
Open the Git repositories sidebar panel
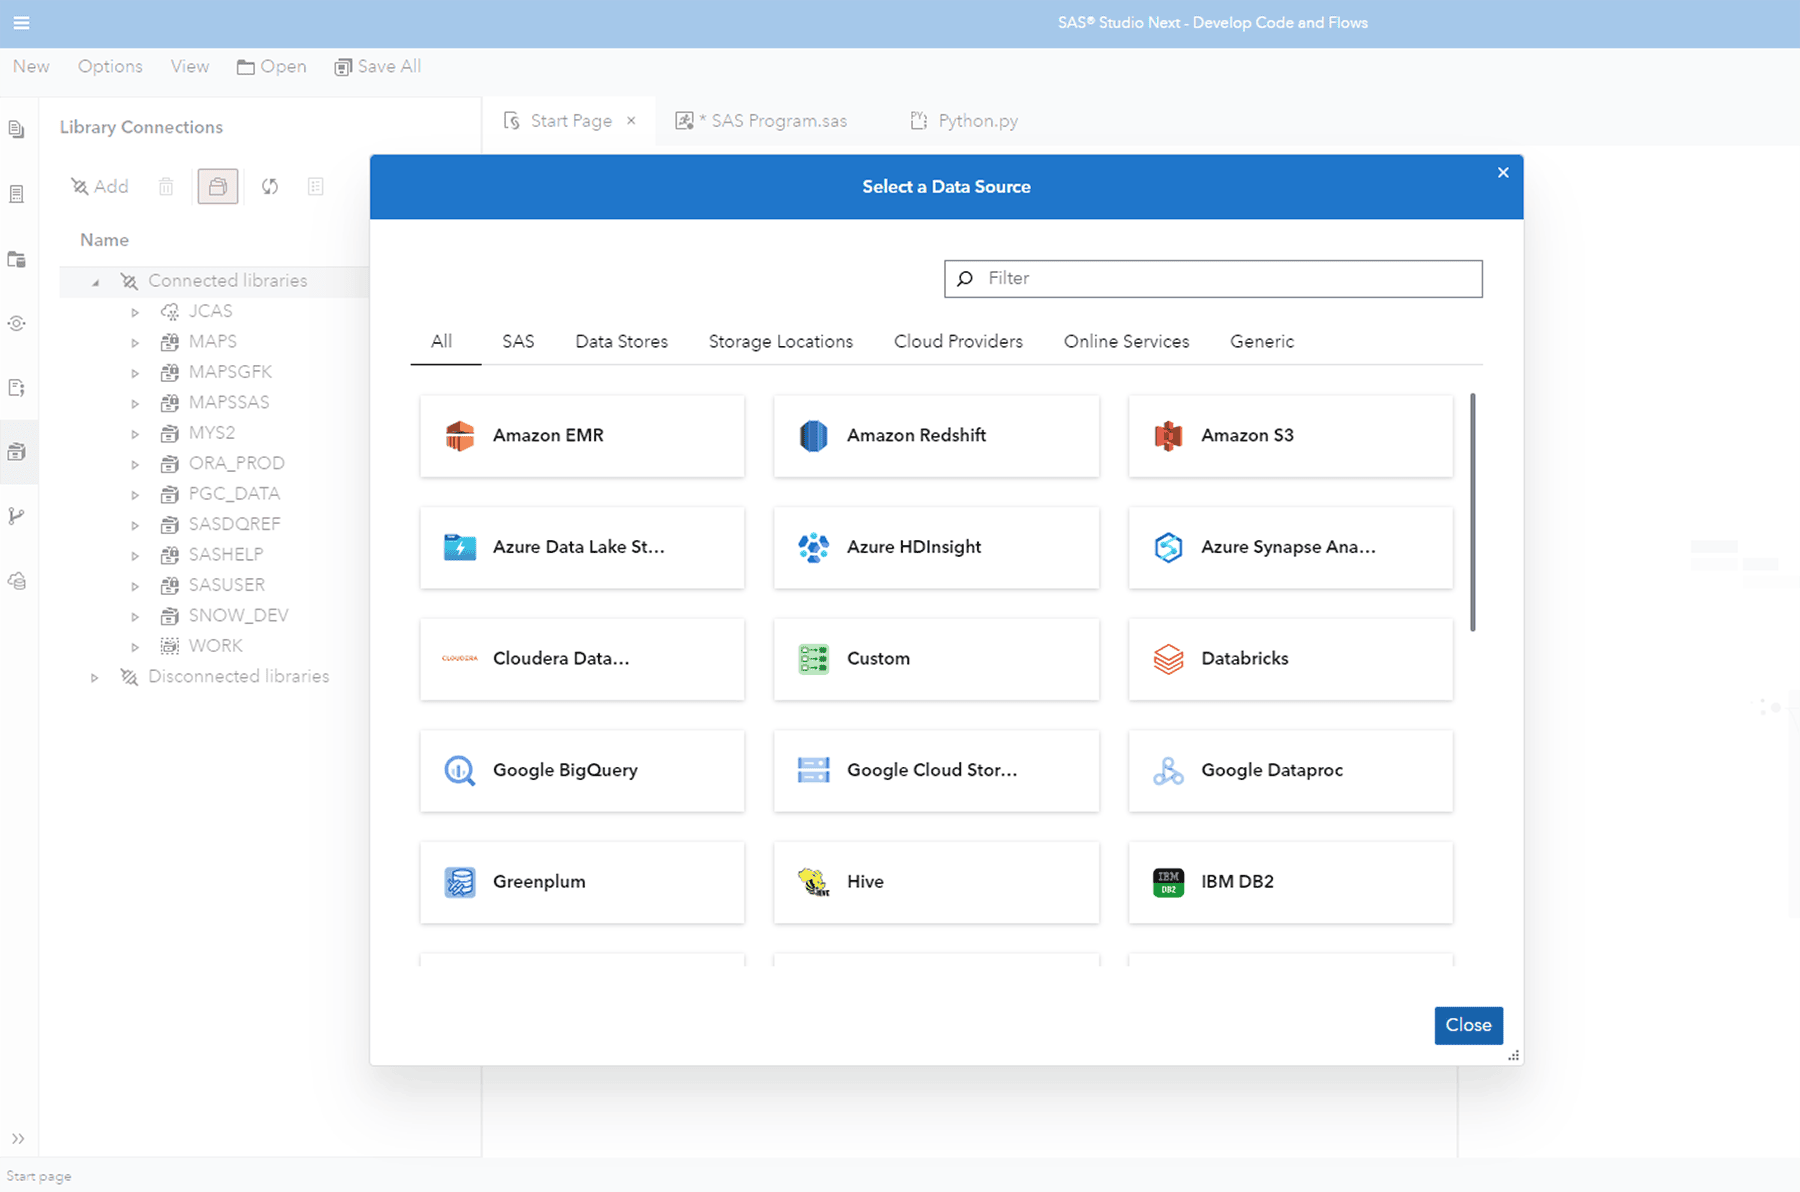point(17,516)
